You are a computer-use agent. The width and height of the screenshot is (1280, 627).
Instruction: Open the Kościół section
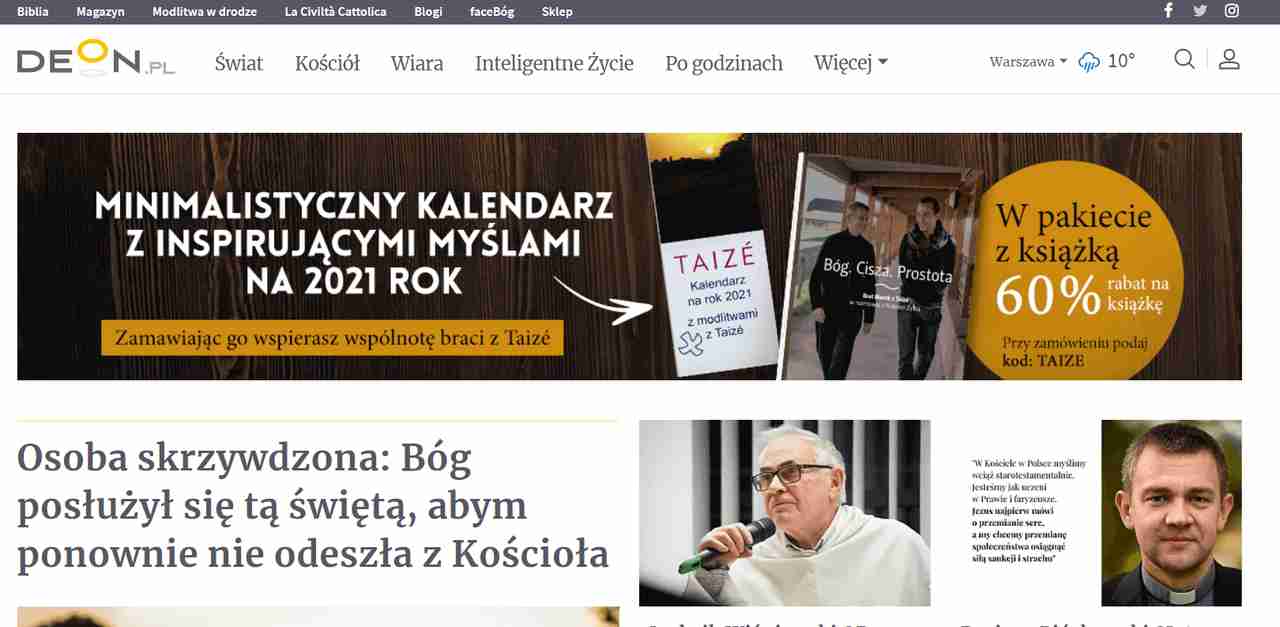[327, 63]
